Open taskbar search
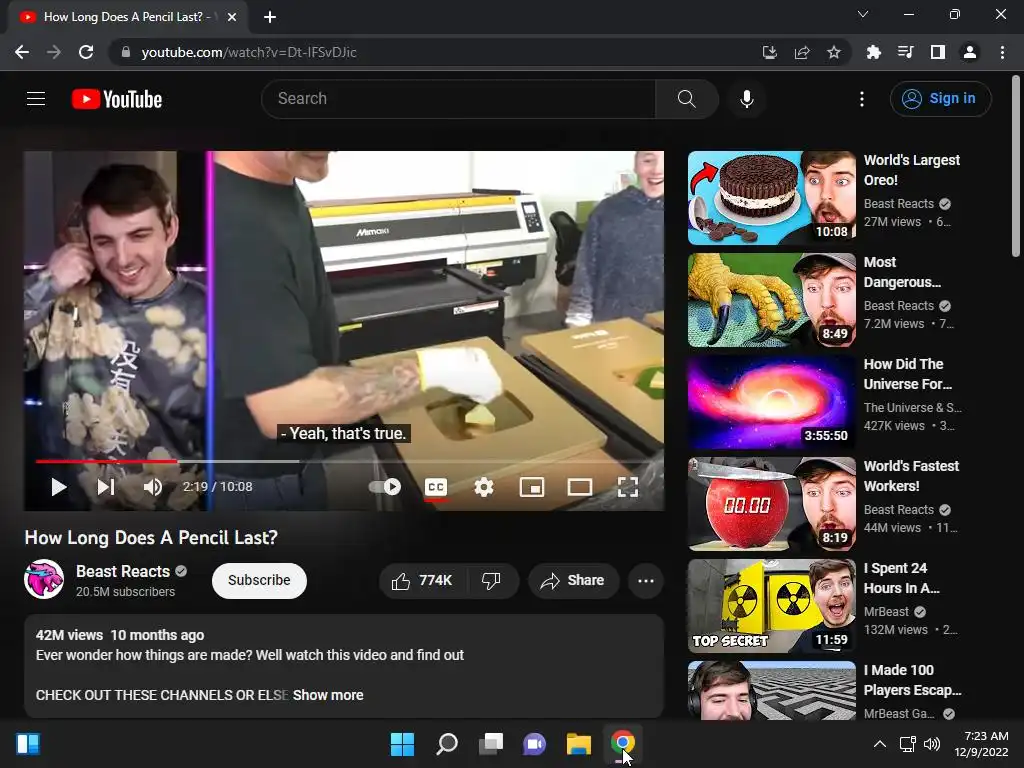This screenshot has height=768, width=1024. 447,744
